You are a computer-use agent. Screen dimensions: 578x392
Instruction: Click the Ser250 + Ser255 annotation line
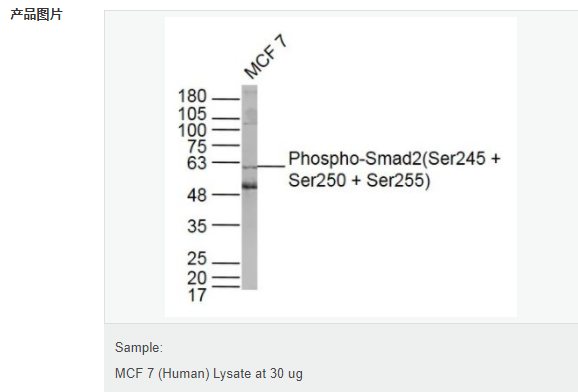[359, 181]
